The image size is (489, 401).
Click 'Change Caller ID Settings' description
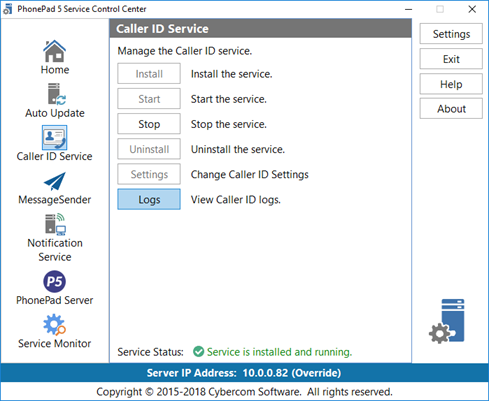click(250, 174)
